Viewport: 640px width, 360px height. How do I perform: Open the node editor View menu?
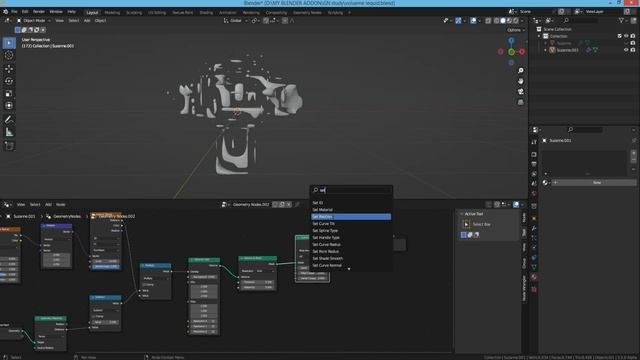pos(21,204)
